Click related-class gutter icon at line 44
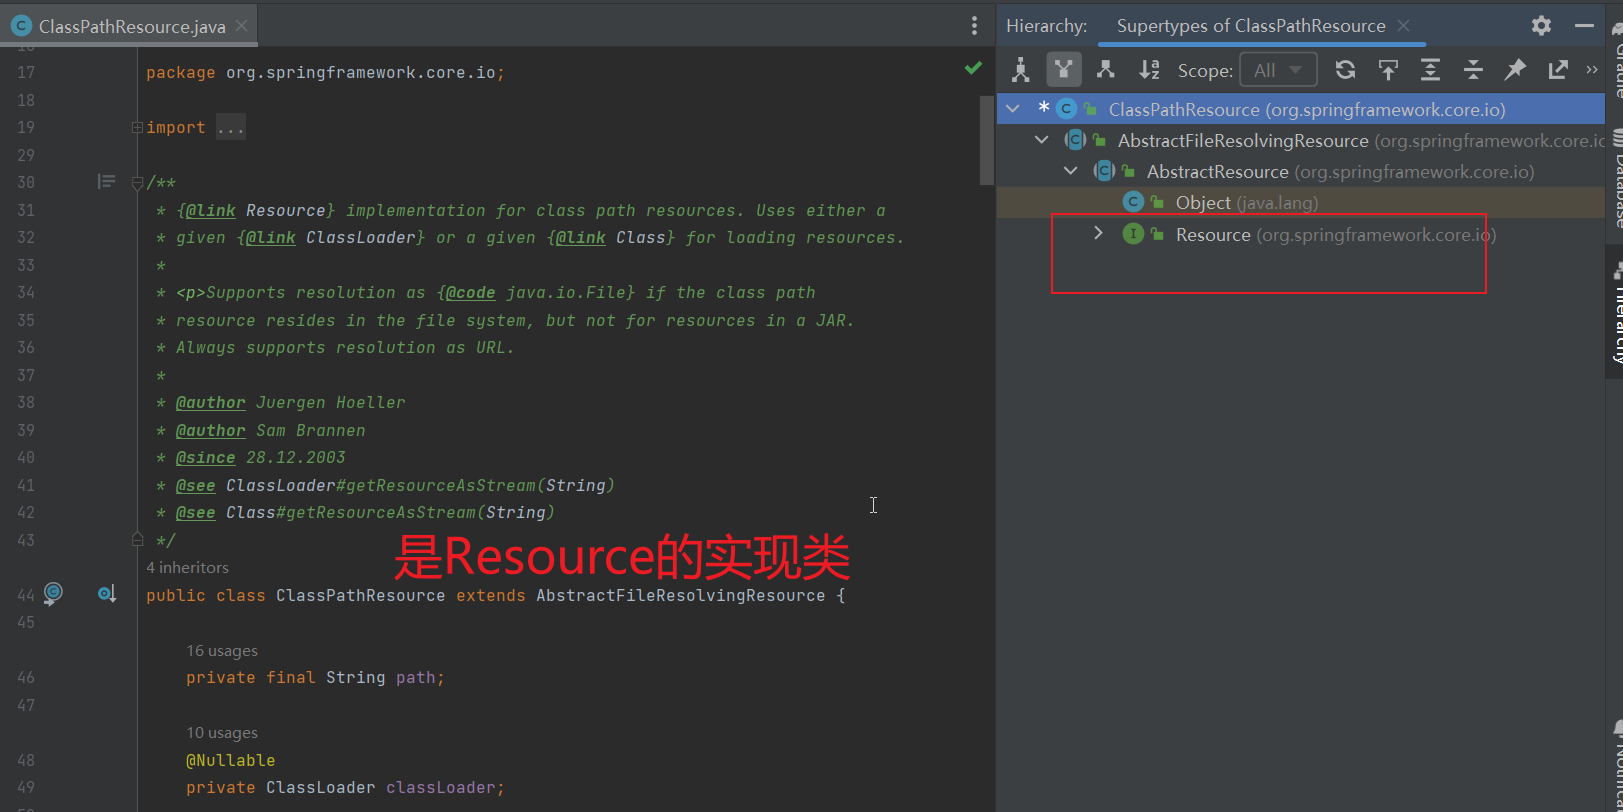The image size is (1623, 812). coord(54,593)
